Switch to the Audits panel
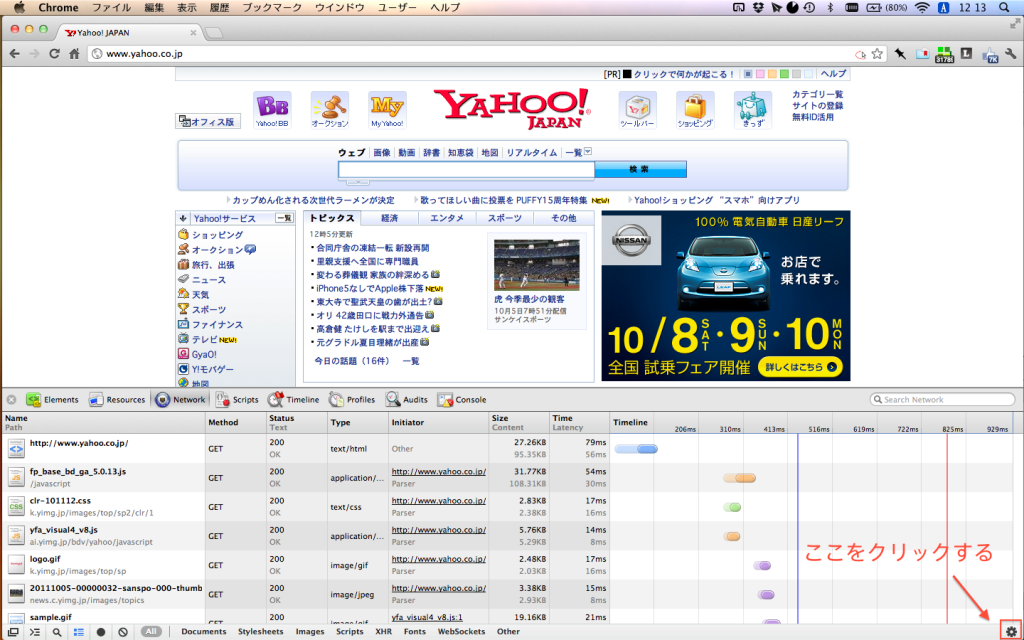Image resolution: width=1024 pixels, height=640 pixels. [x=407, y=400]
